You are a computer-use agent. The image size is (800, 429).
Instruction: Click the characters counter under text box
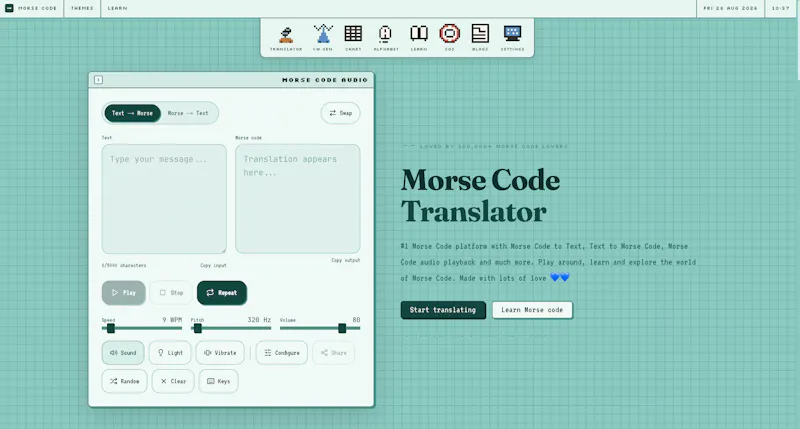pyautogui.click(x=124, y=265)
